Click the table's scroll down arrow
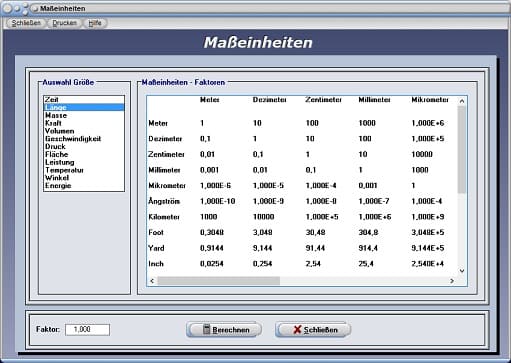511x363 pixels. (x=462, y=271)
